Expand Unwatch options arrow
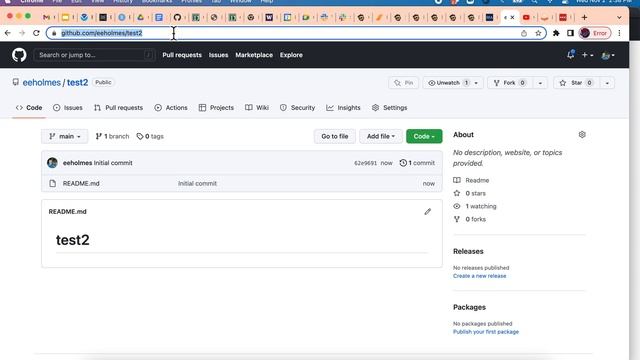This screenshot has height=360, width=640. click(476, 83)
